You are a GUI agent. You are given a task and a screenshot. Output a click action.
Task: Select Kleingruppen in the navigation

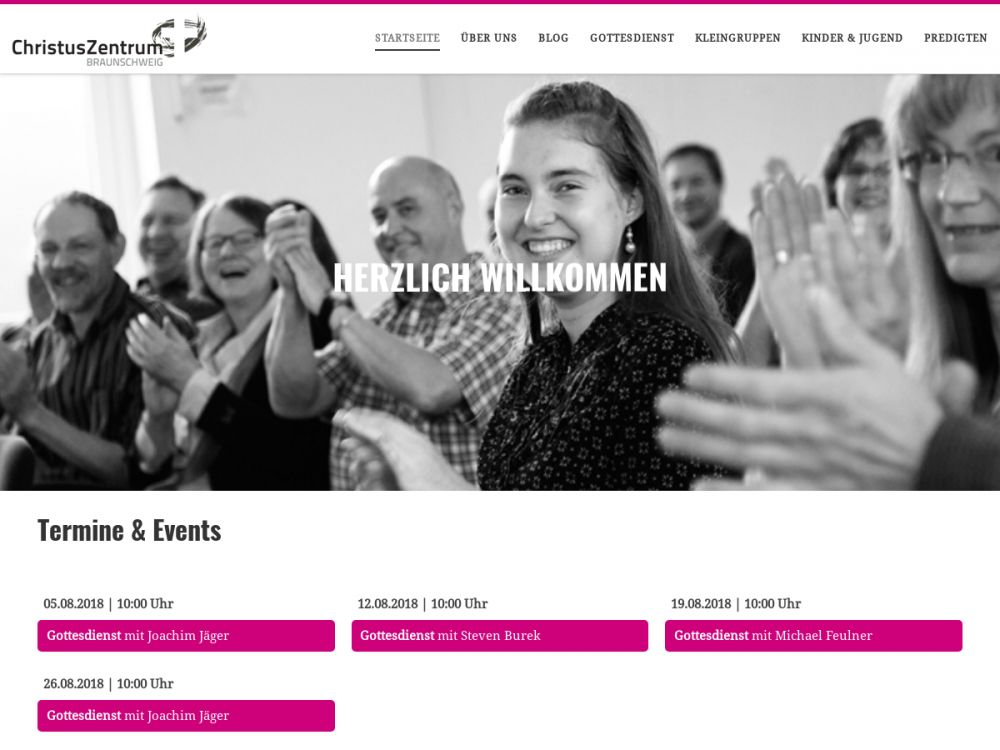[x=737, y=38]
